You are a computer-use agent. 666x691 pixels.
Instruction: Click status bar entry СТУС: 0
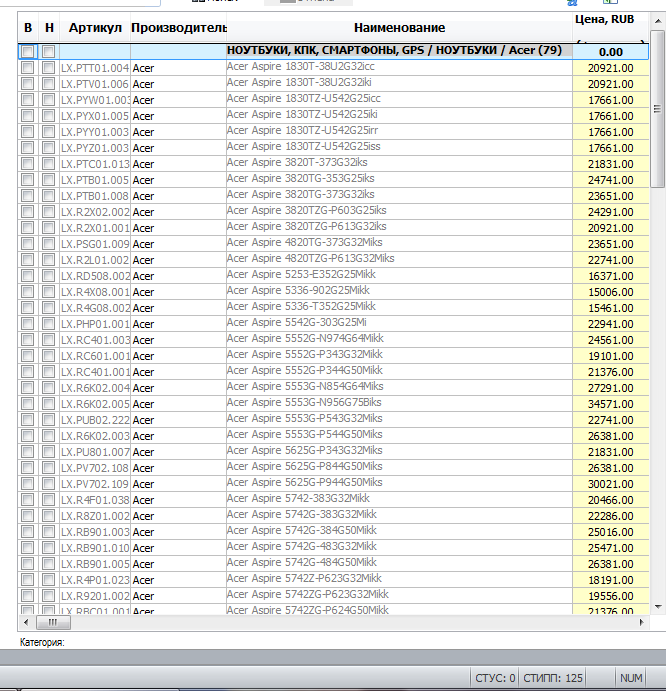(495, 678)
